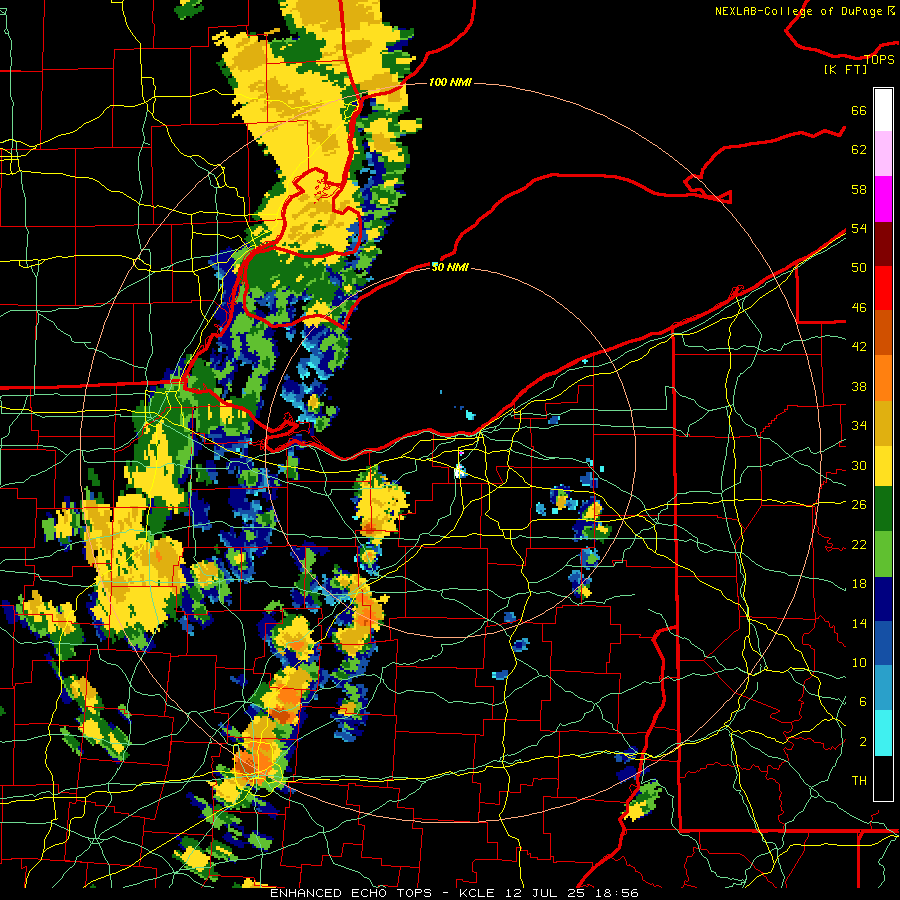Click the dark green legend swatch
900x900 pixels.
pyautogui.click(x=883, y=509)
